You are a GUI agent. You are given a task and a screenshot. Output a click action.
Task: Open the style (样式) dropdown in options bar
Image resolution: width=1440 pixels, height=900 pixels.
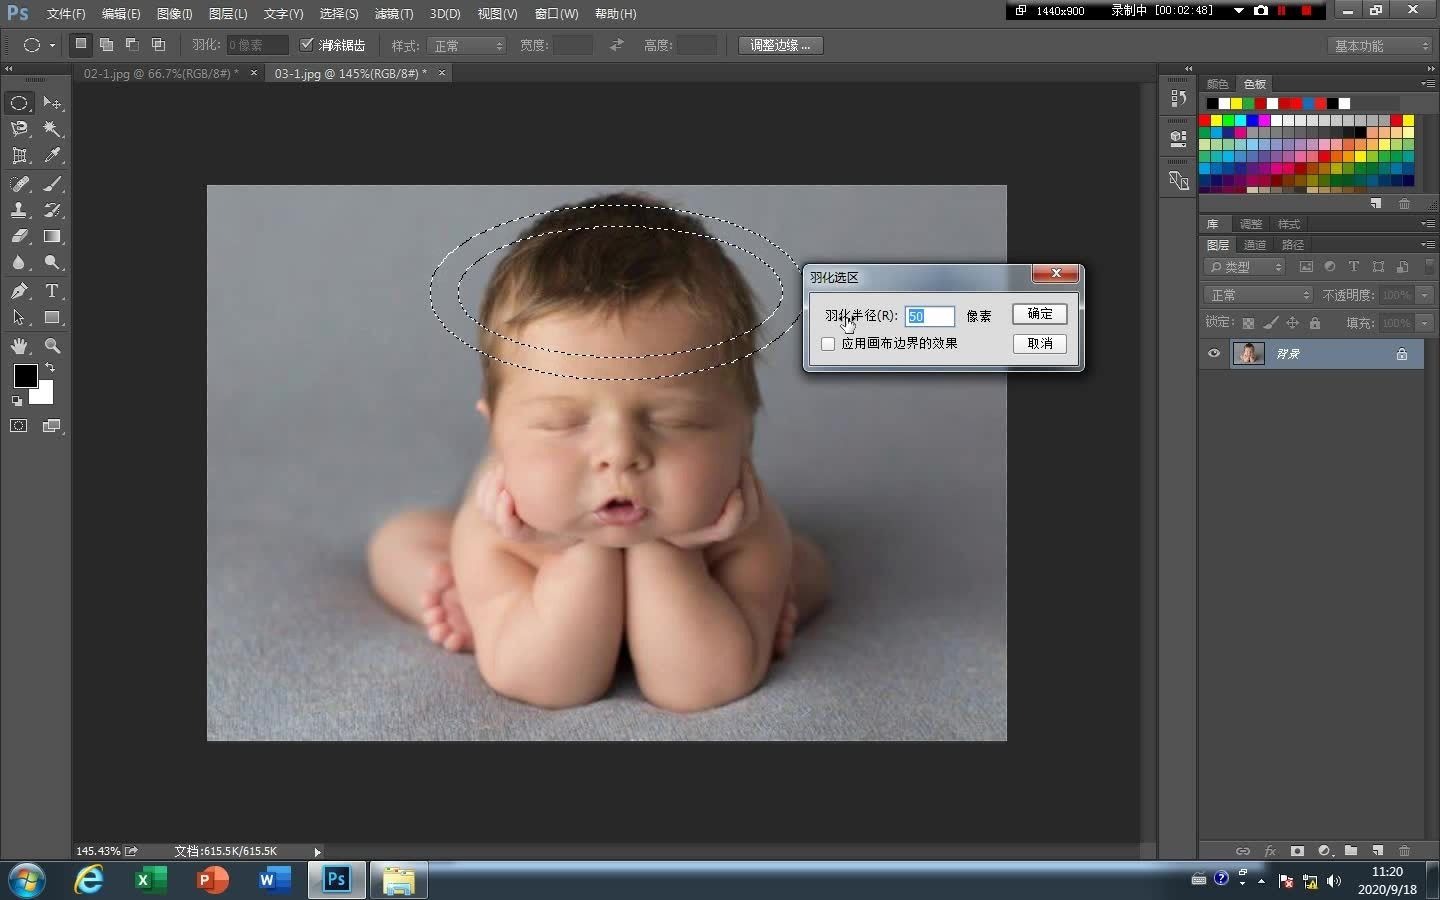467,46
